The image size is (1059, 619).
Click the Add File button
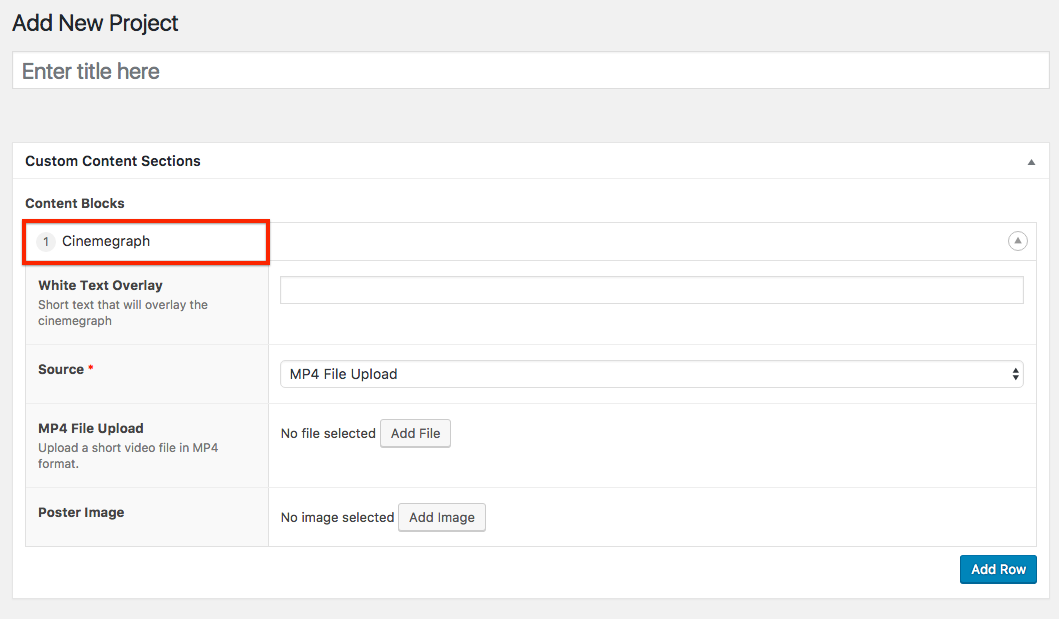[415, 433]
